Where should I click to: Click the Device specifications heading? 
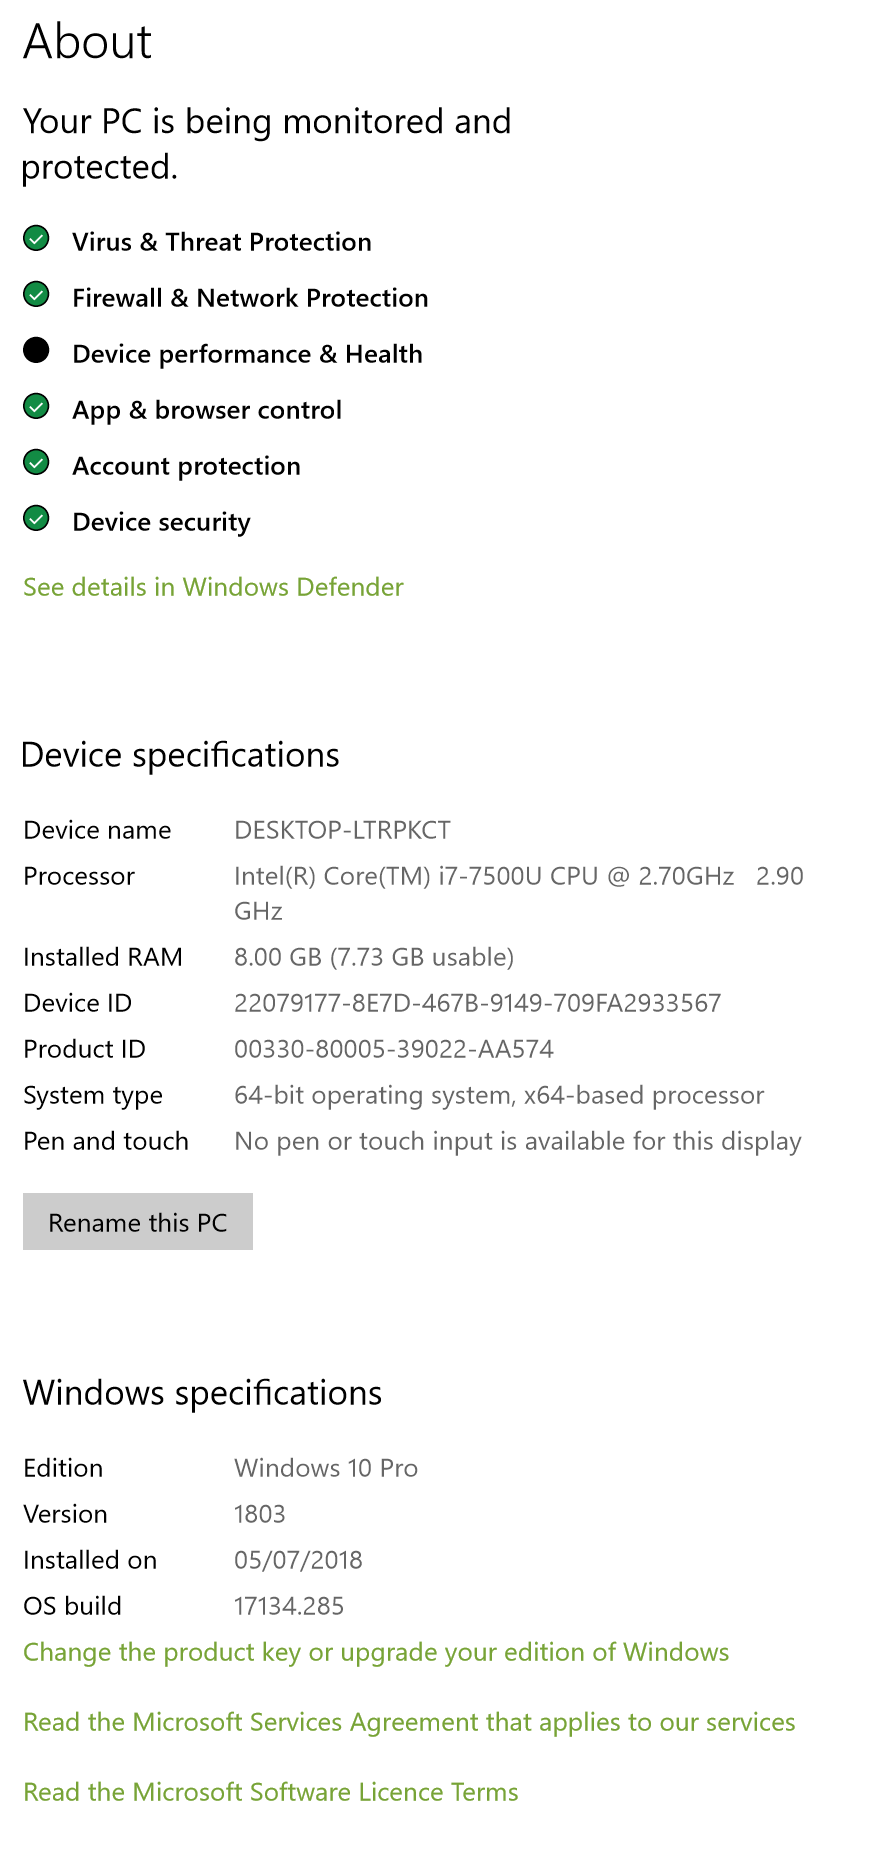[181, 755]
